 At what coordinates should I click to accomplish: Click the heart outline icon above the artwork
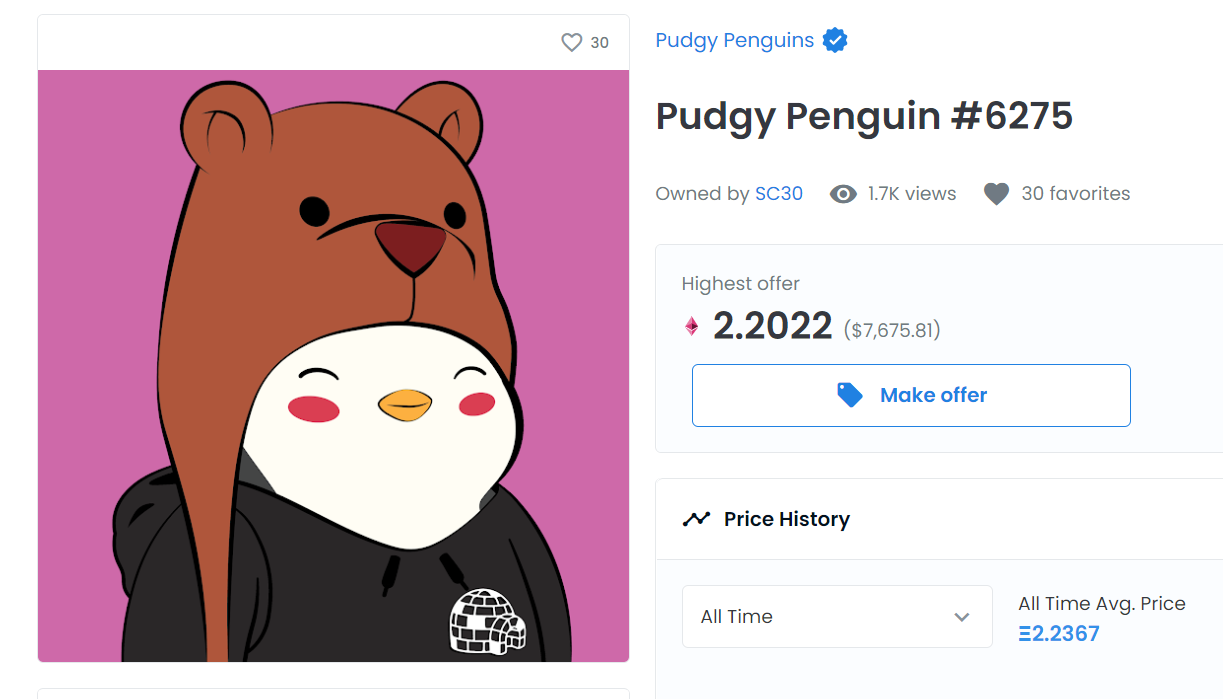click(x=571, y=43)
